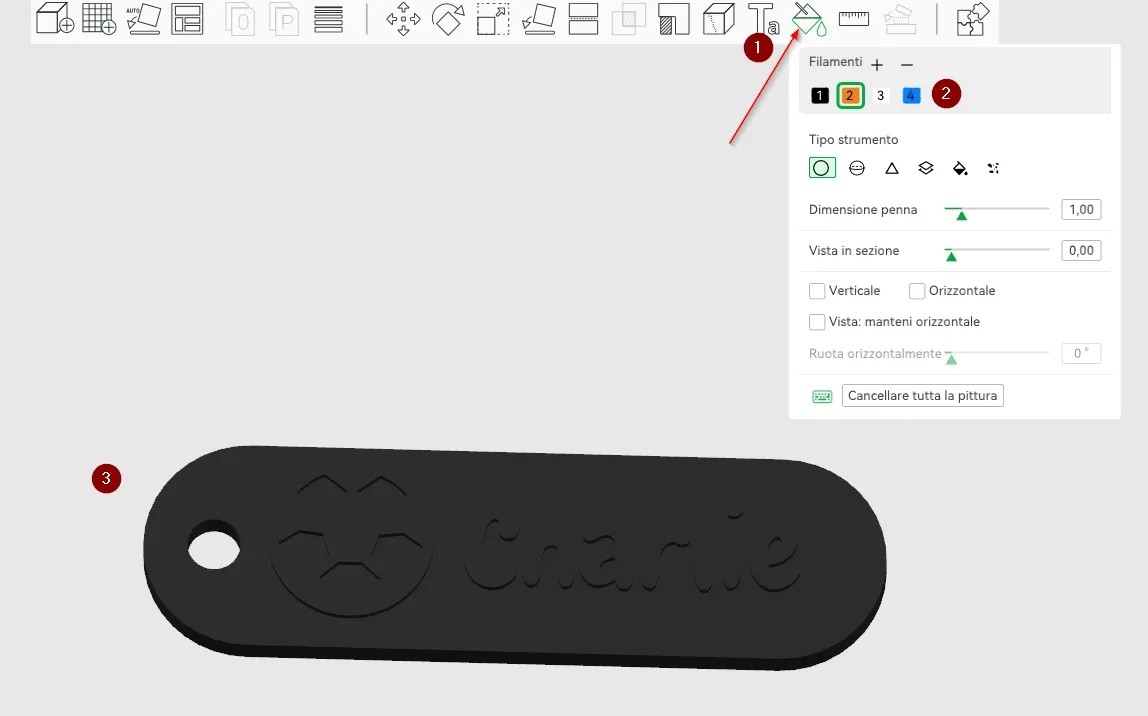Enable the Verticale checkbox

tap(816, 290)
